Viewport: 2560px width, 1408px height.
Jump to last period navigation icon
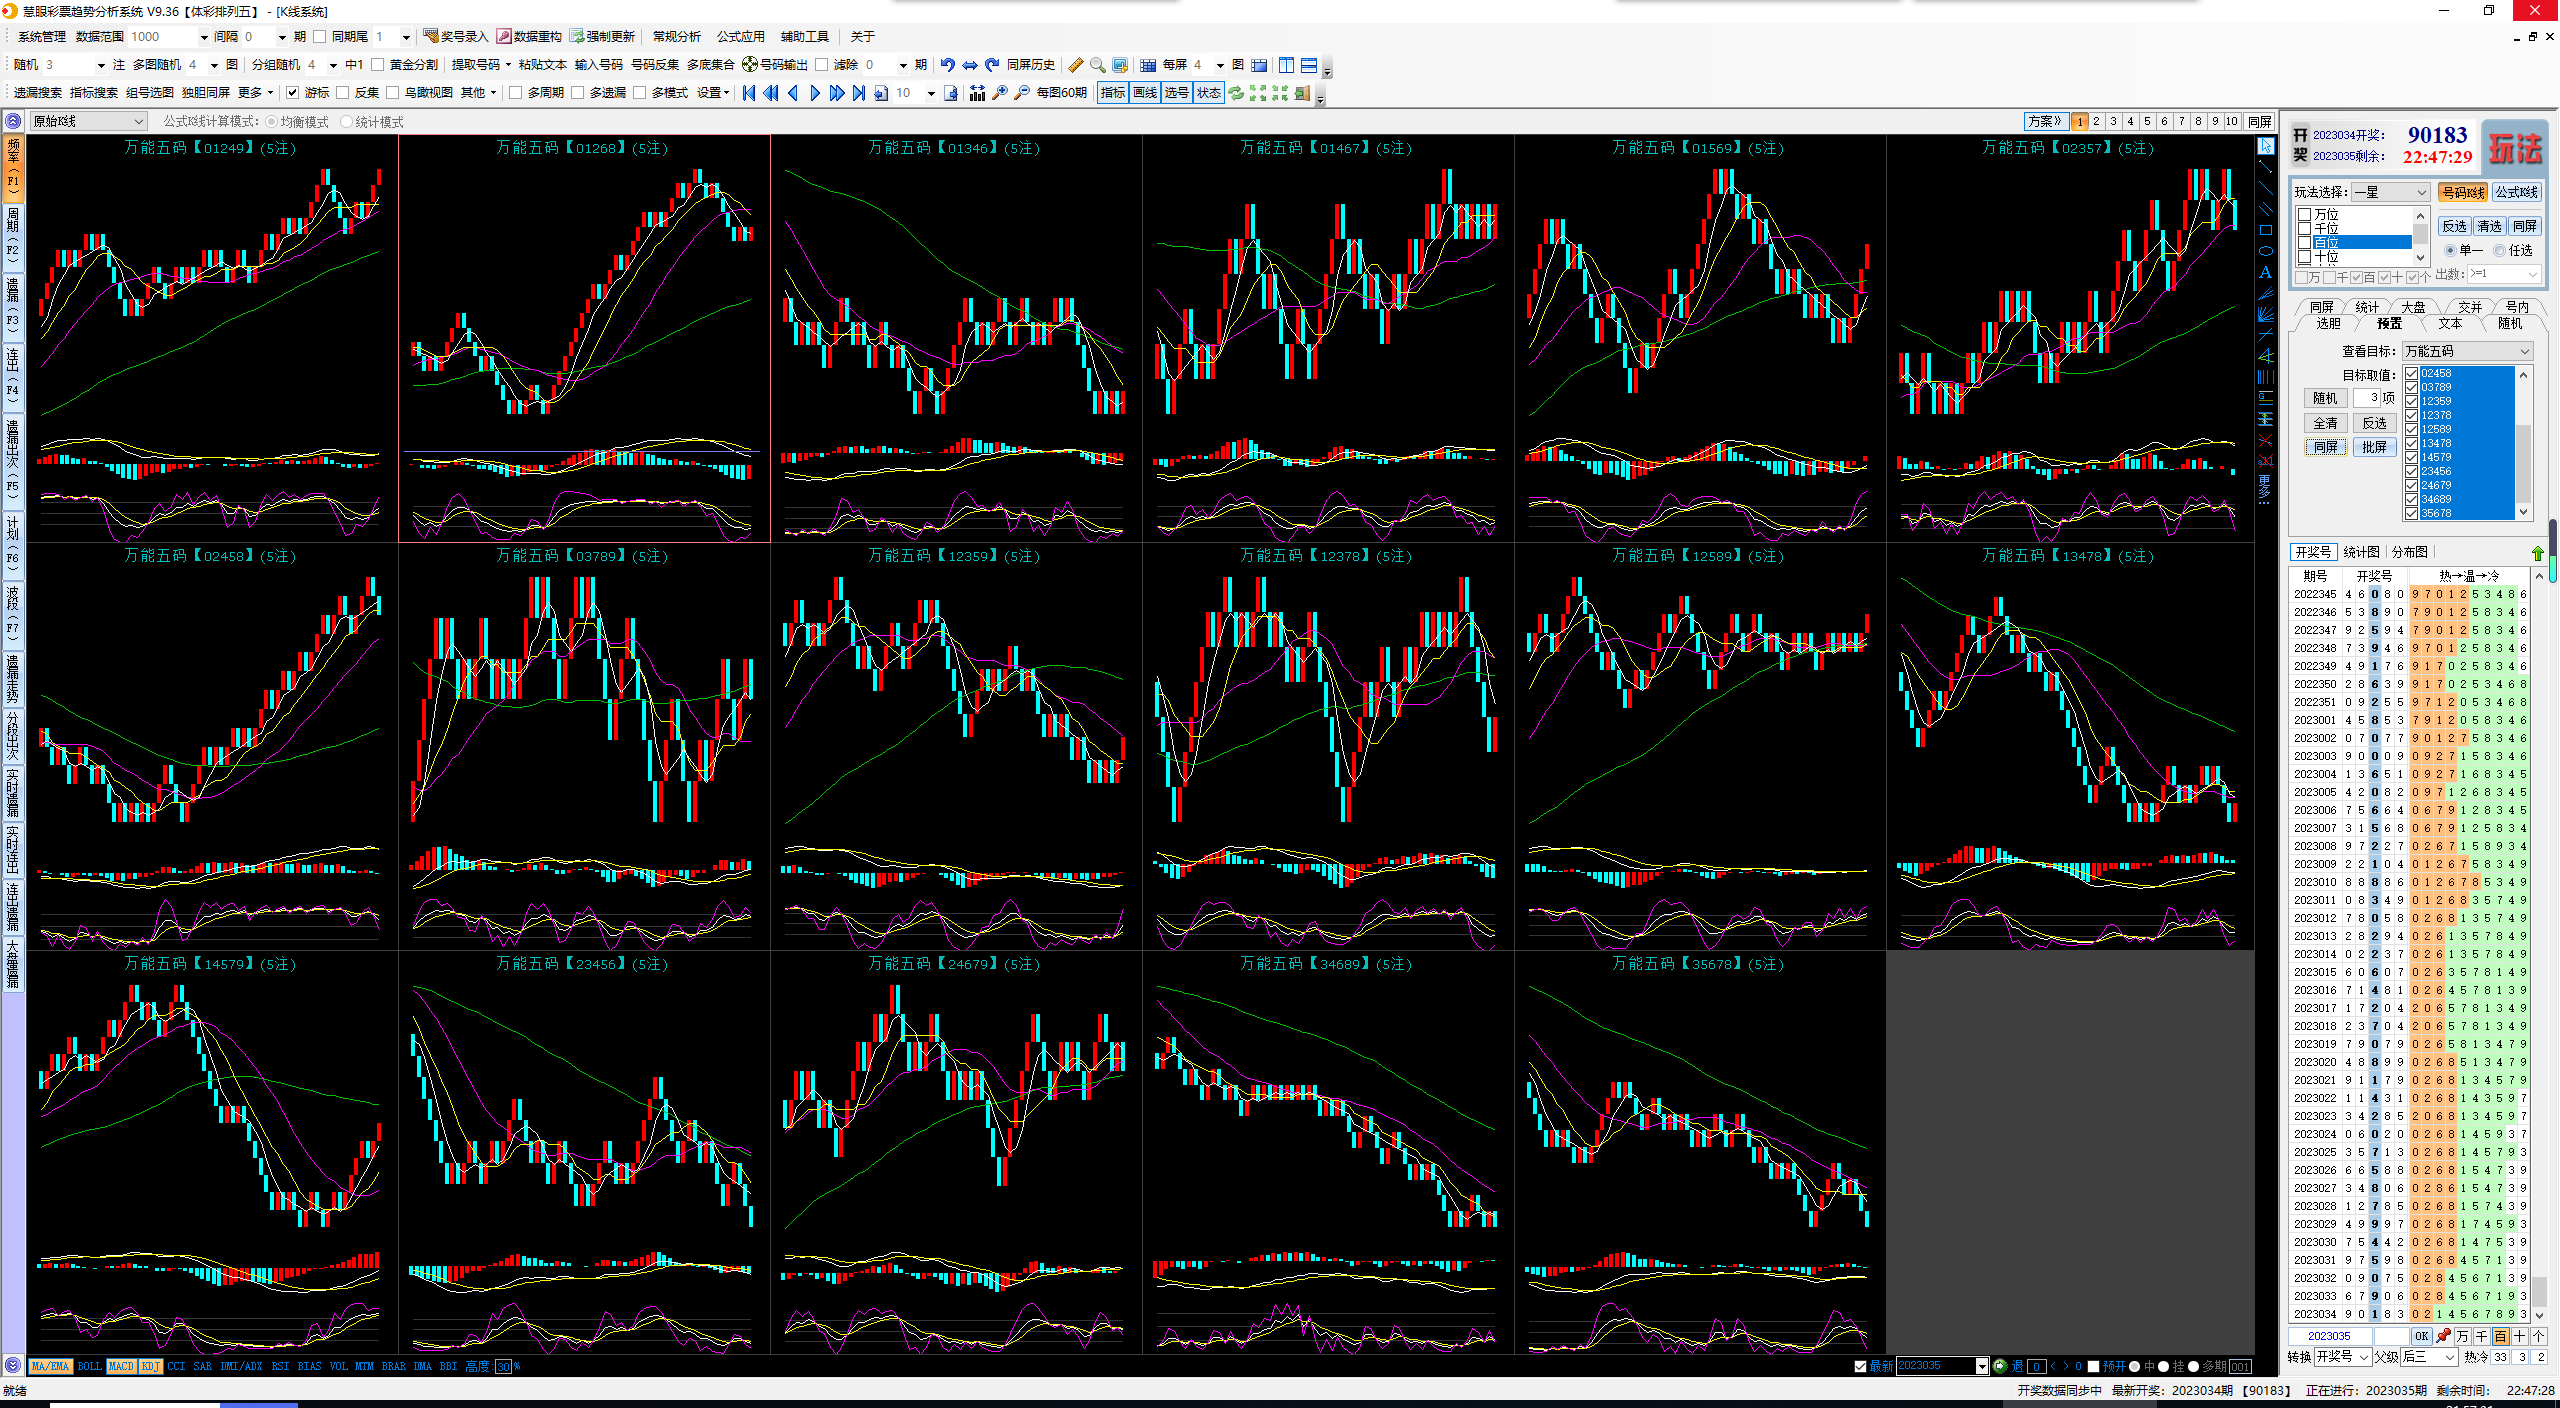pyautogui.click(x=859, y=92)
